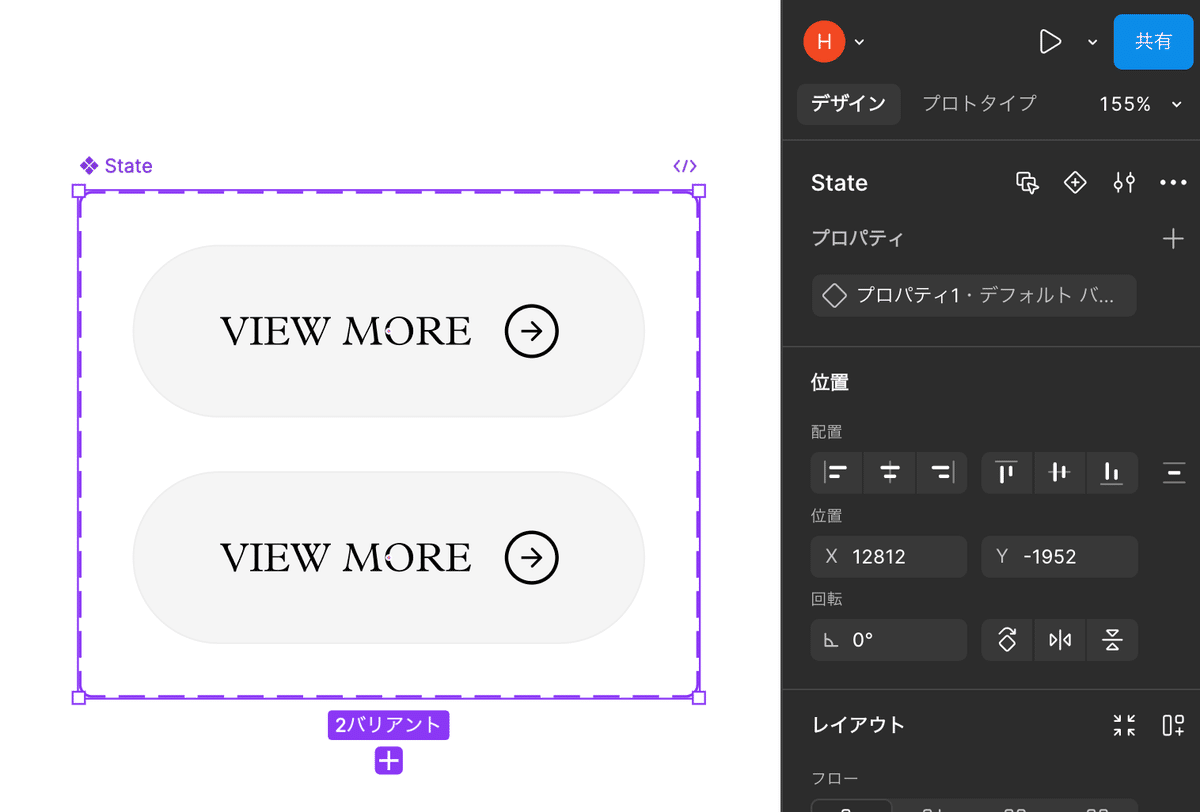Click the プロパティ1 property chip
This screenshot has width=1200, height=812.
(973, 296)
